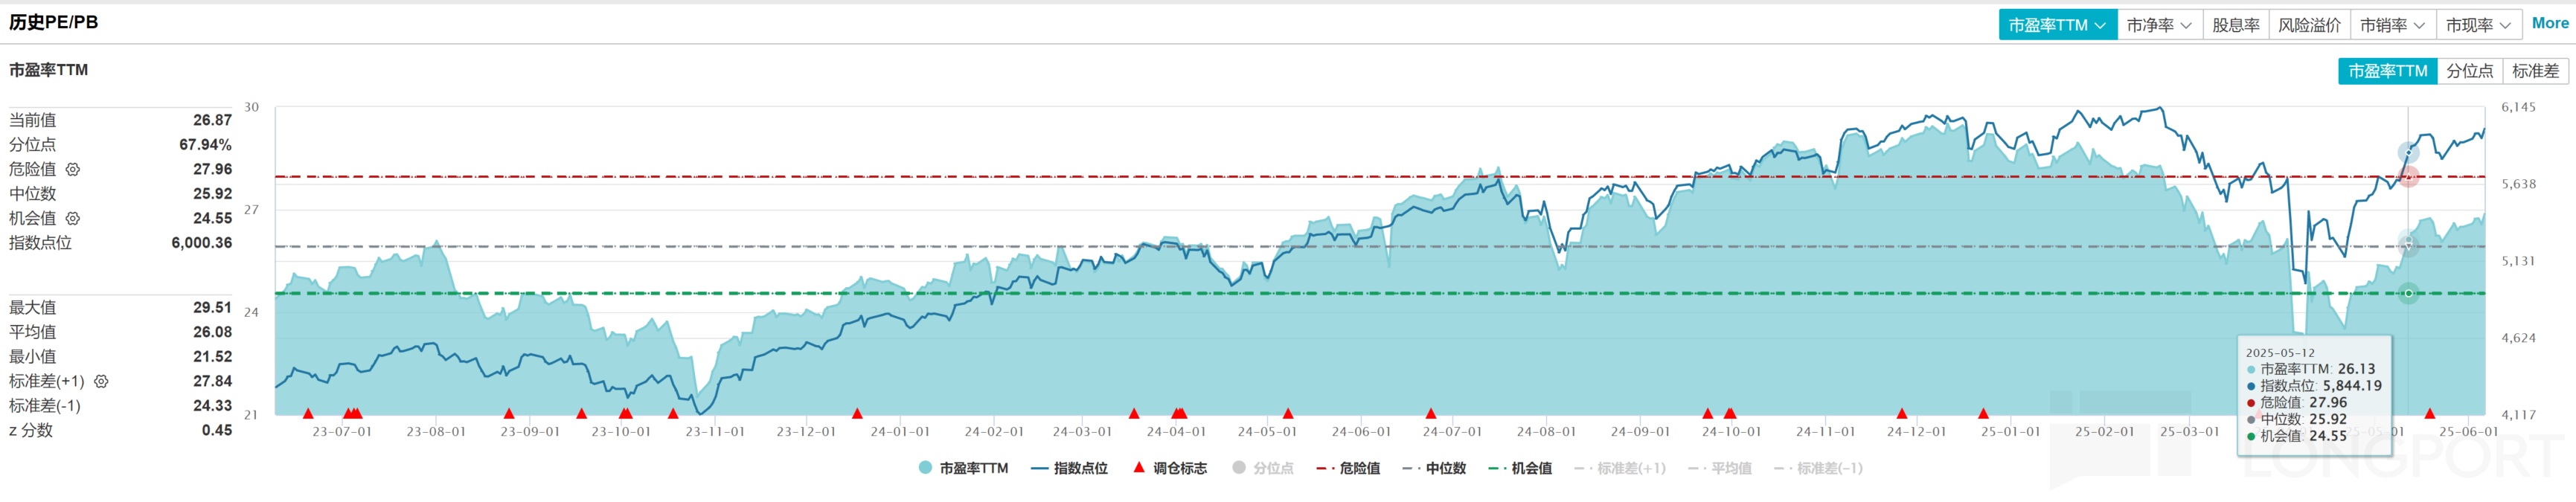Image resolution: width=2576 pixels, height=502 pixels.
Task: Switch chart view to 标准差
Action: click(2535, 71)
